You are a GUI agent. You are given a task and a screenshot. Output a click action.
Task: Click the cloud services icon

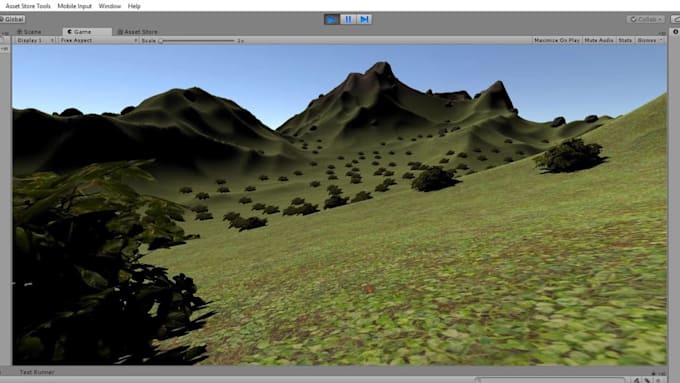pos(676,19)
